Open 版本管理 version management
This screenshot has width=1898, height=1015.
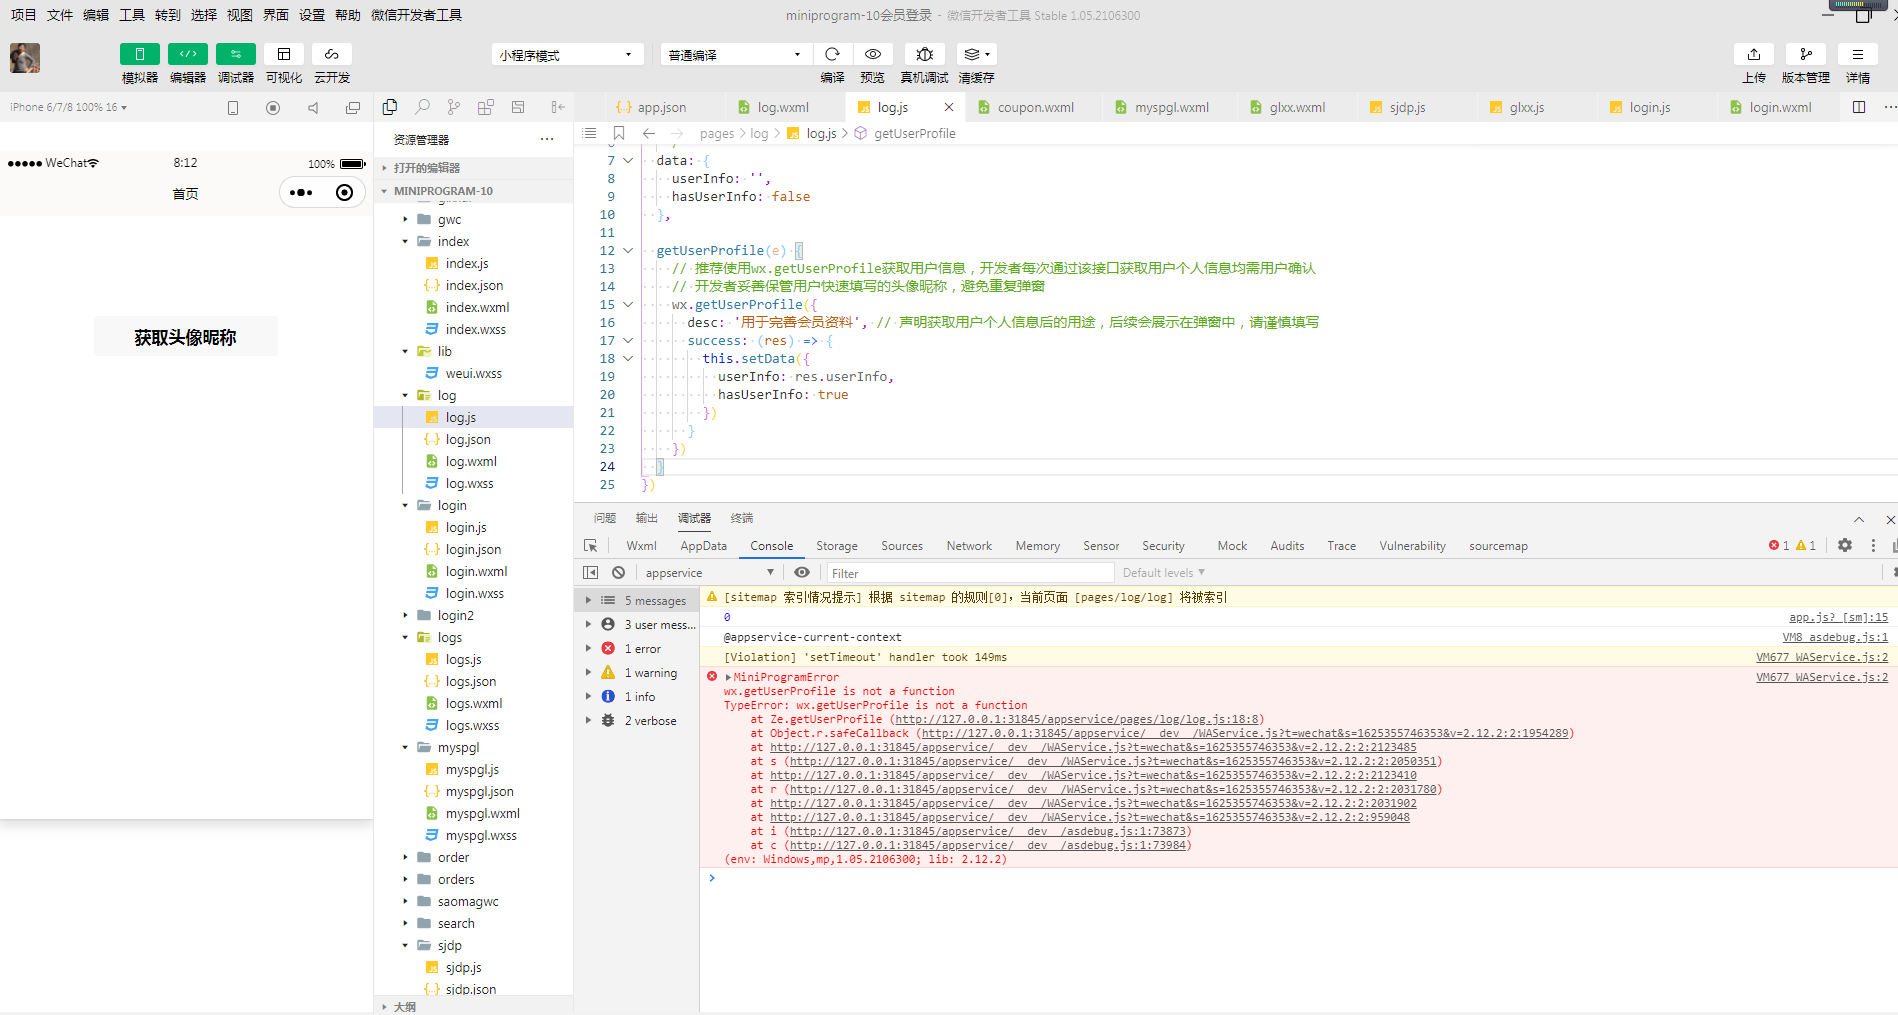(x=1806, y=54)
